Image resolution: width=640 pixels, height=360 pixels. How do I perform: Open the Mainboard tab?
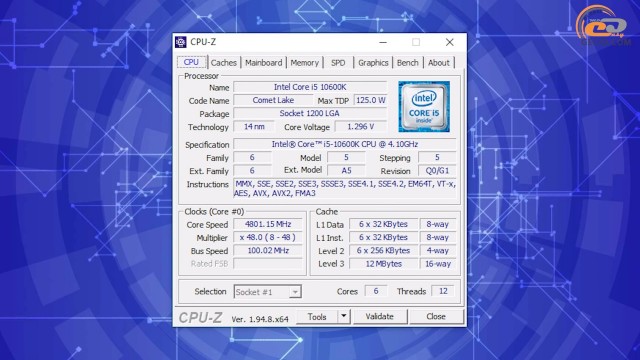(264, 63)
